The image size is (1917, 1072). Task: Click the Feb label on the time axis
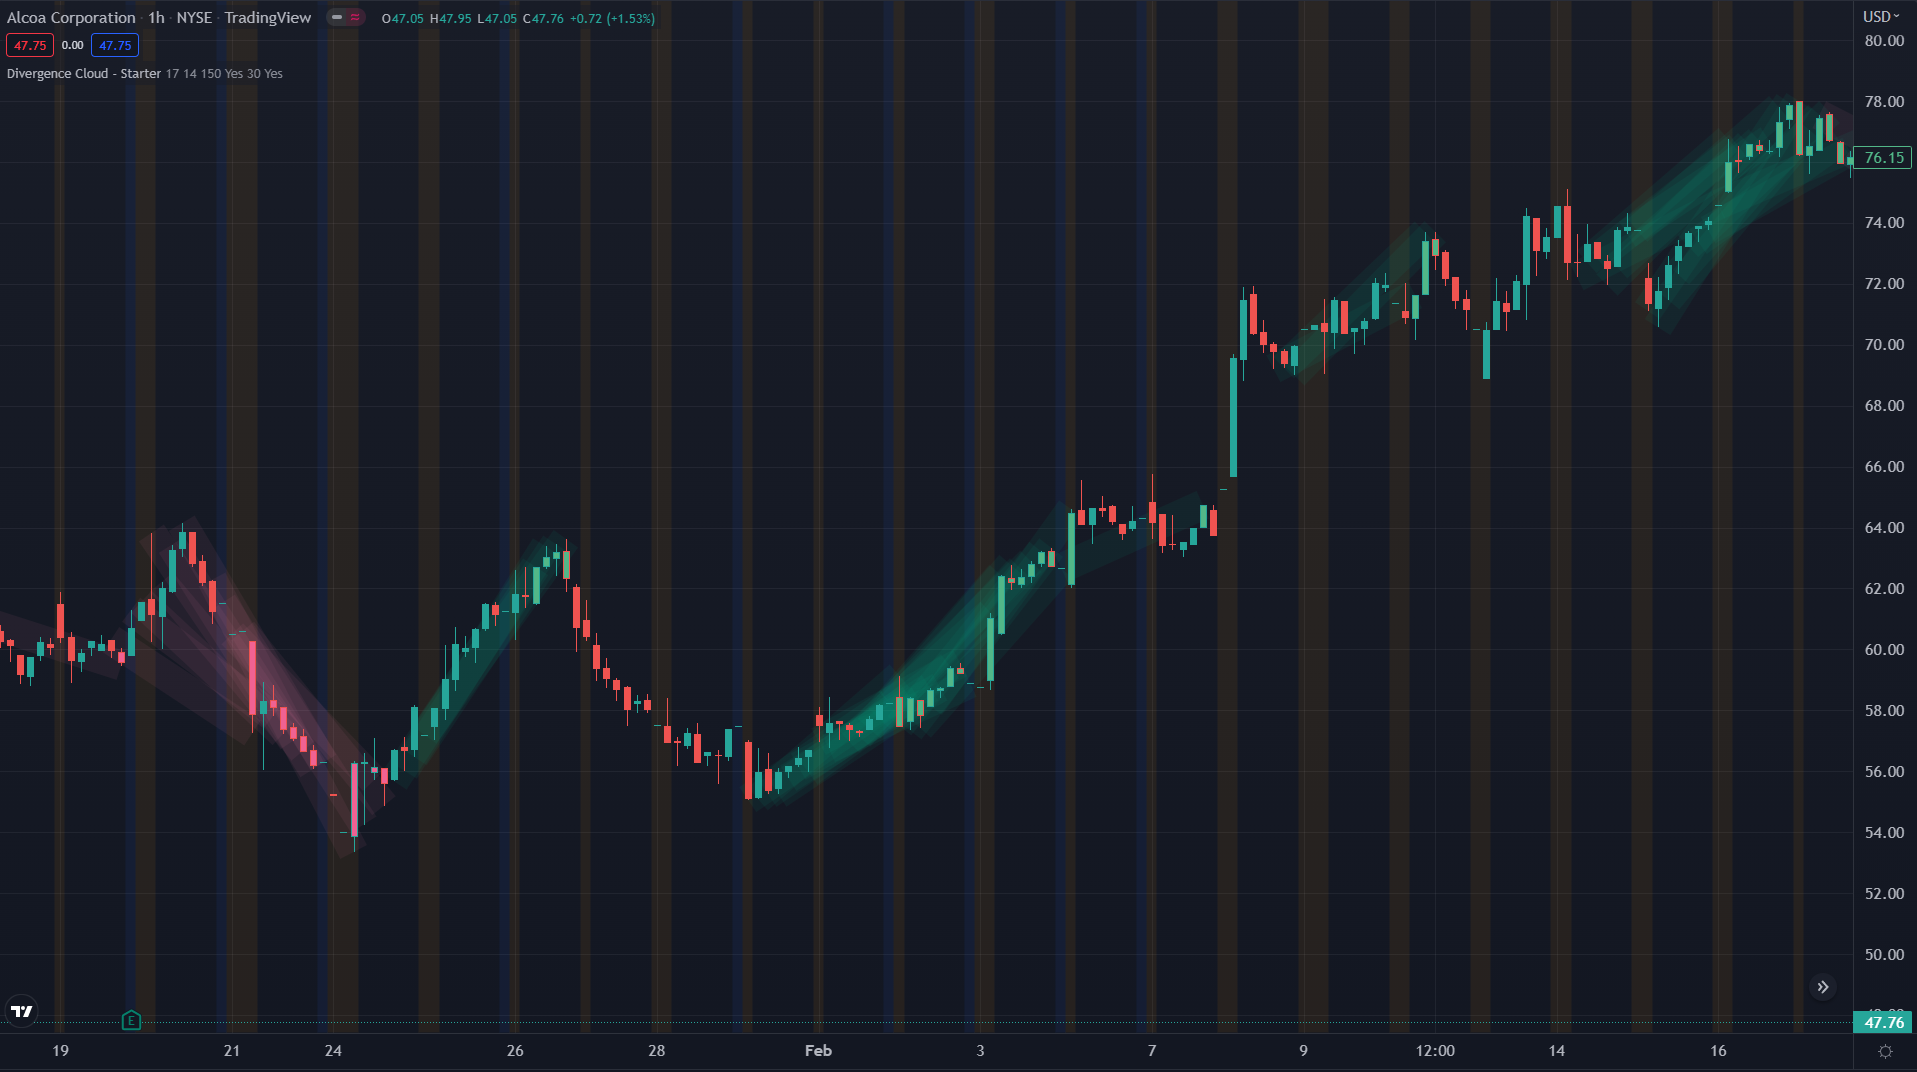pyautogui.click(x=818, y=1051)
